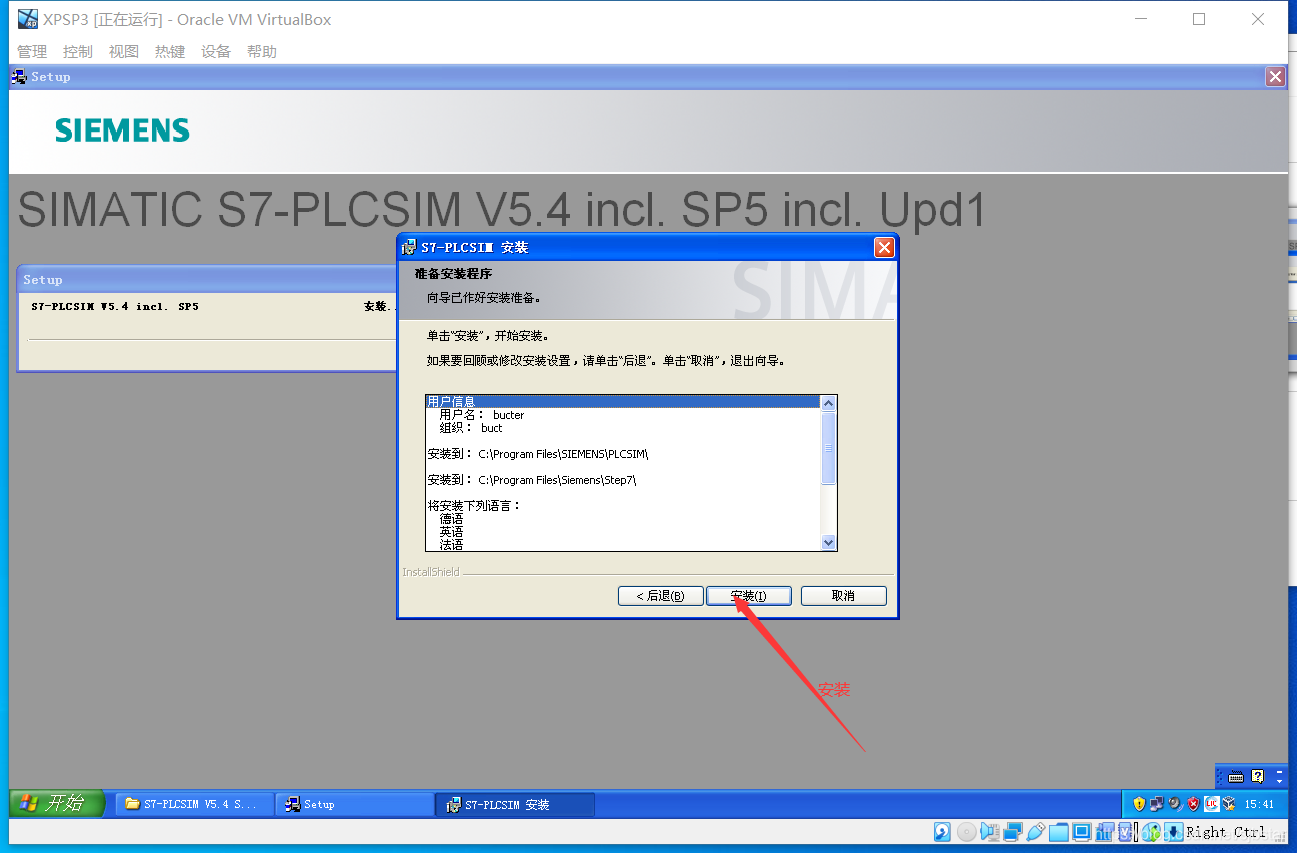Click VirtualBox network adapter status icon
1297x853 pixels.
point(1013,832)
